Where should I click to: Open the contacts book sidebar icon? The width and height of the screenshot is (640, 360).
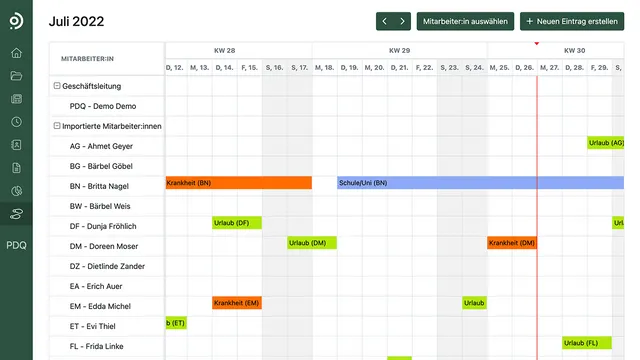16,145
